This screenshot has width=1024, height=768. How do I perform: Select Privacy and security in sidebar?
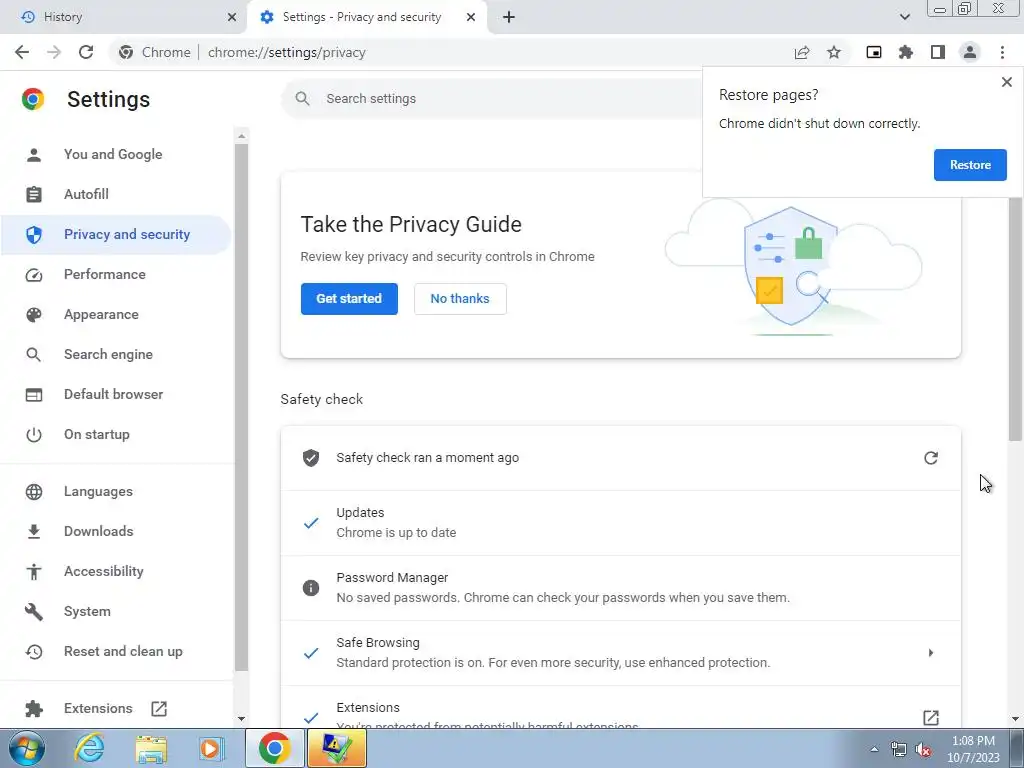point(116,234)
